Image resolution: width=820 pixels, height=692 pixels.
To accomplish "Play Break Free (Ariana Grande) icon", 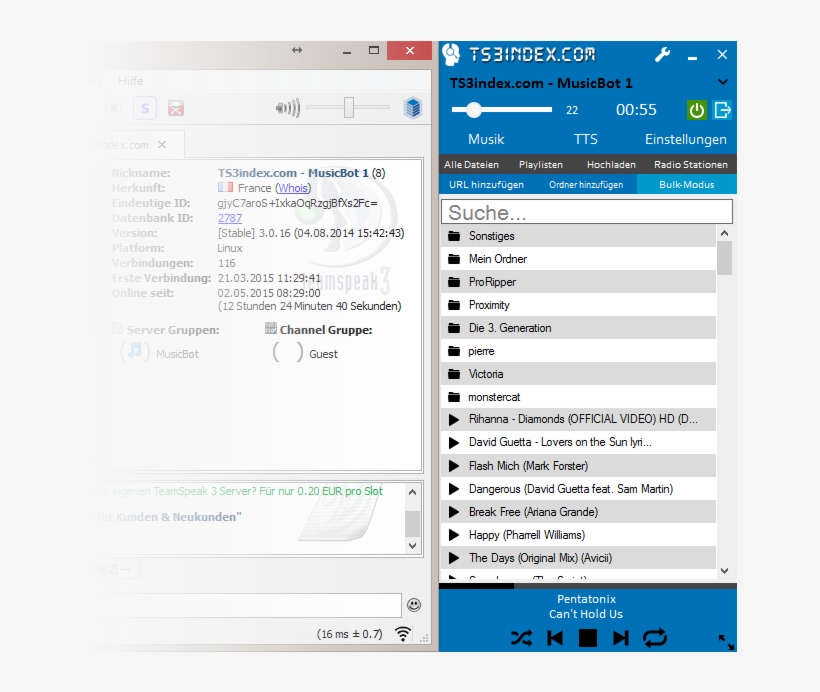I will [x=454, y=512].
